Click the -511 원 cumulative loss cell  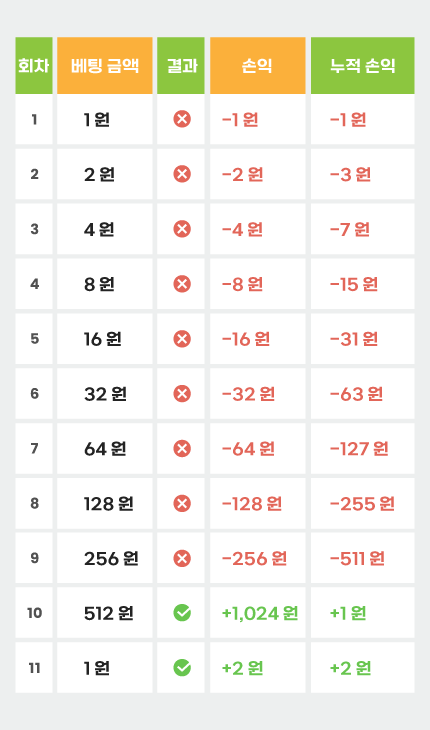pyautogui.click(x=363, y=558)
